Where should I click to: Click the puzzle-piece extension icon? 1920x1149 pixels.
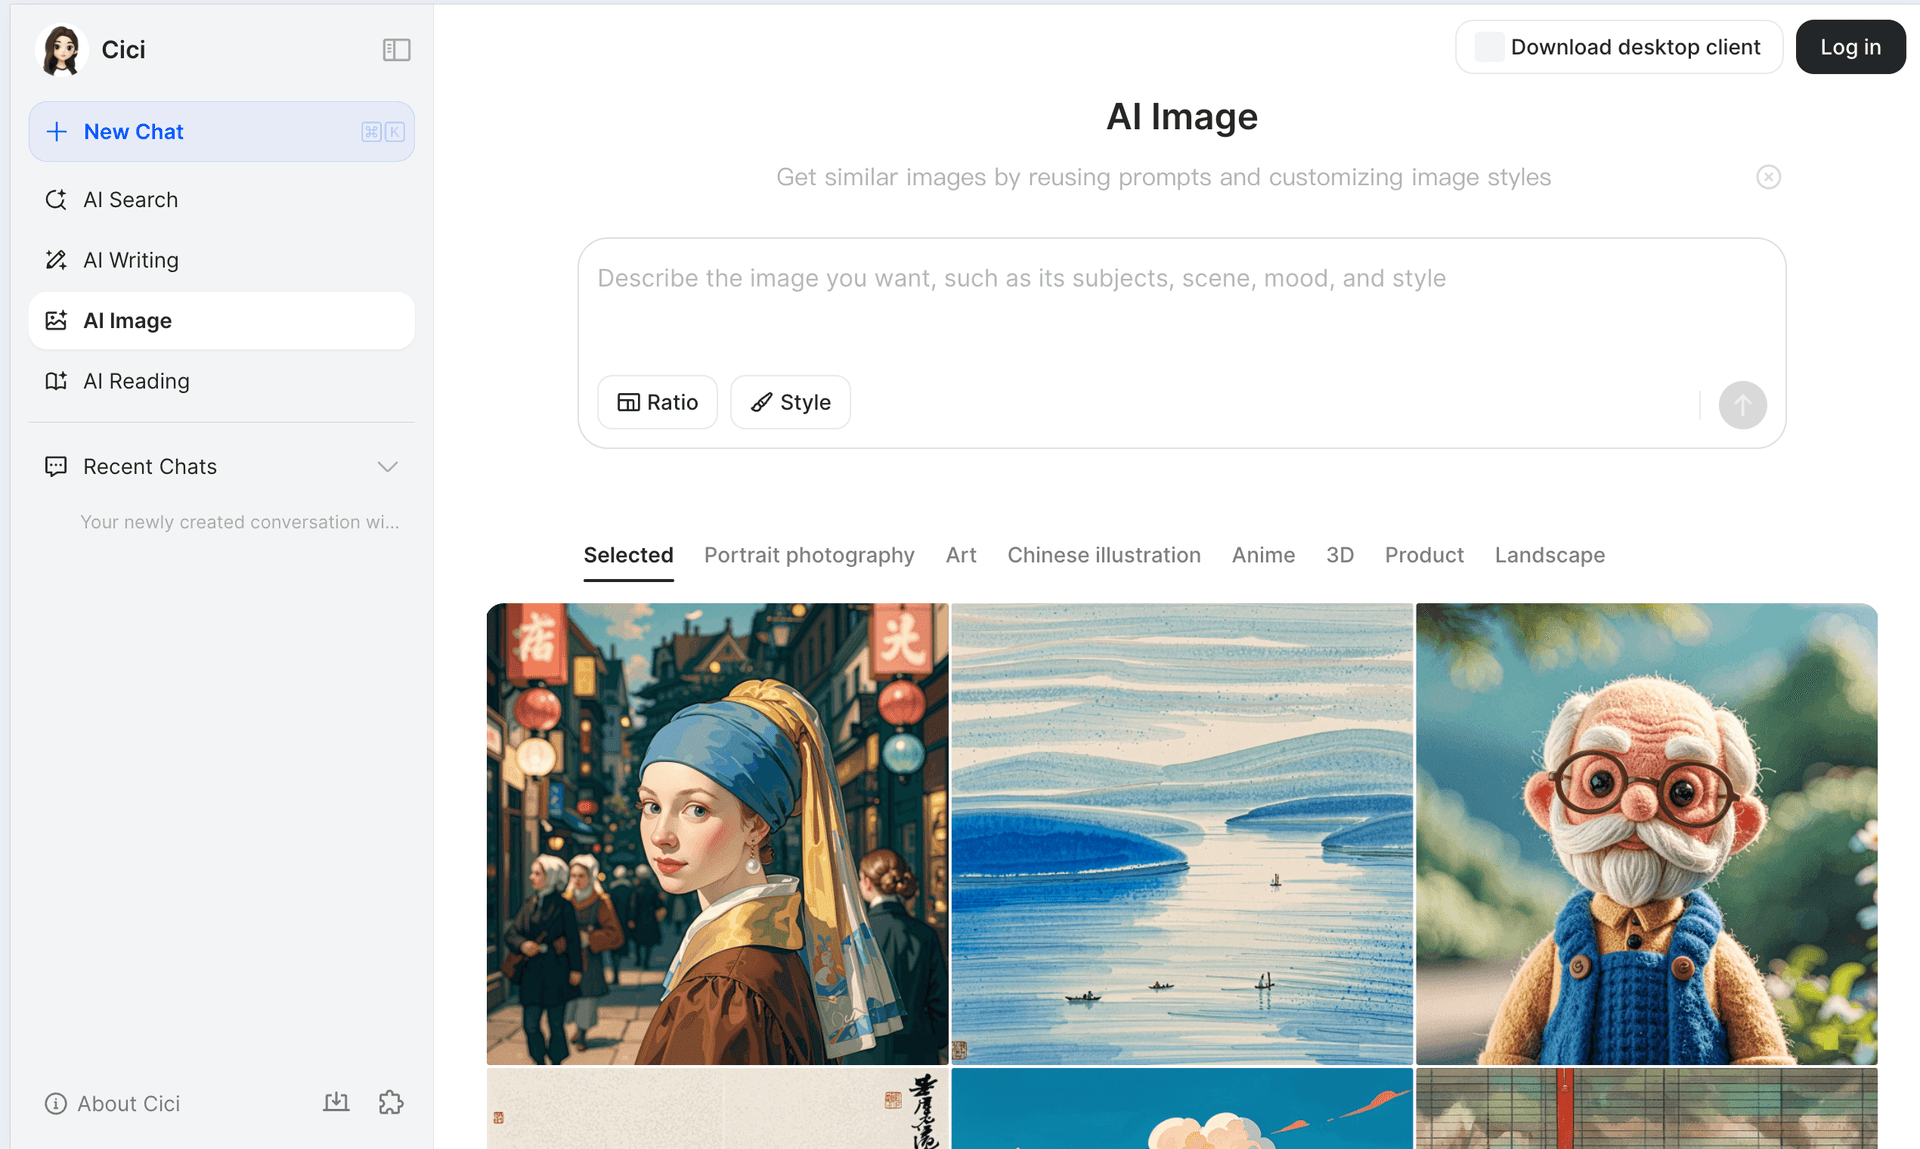[391, 1102]
